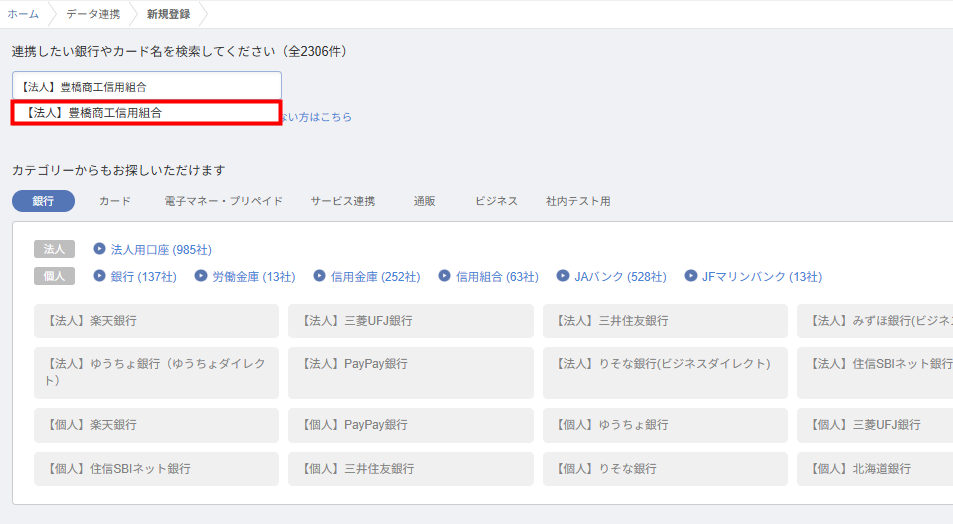Select 【法人】ゆうちょ銀行（ゆうちょダイレクト）
The width and height of the screenshot is (953, 524).
click(x=156, y=373)
